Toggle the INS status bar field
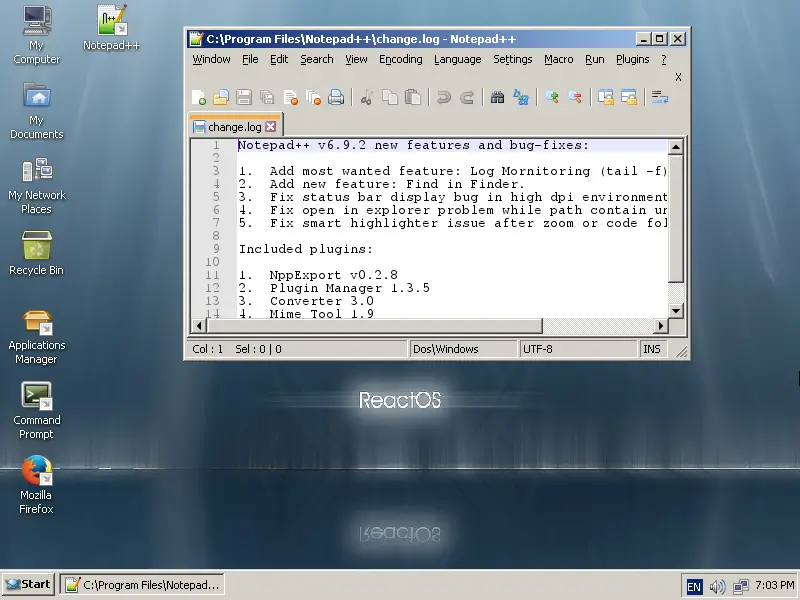The height and width of the screenshot is (600, 800). (653, 349)
